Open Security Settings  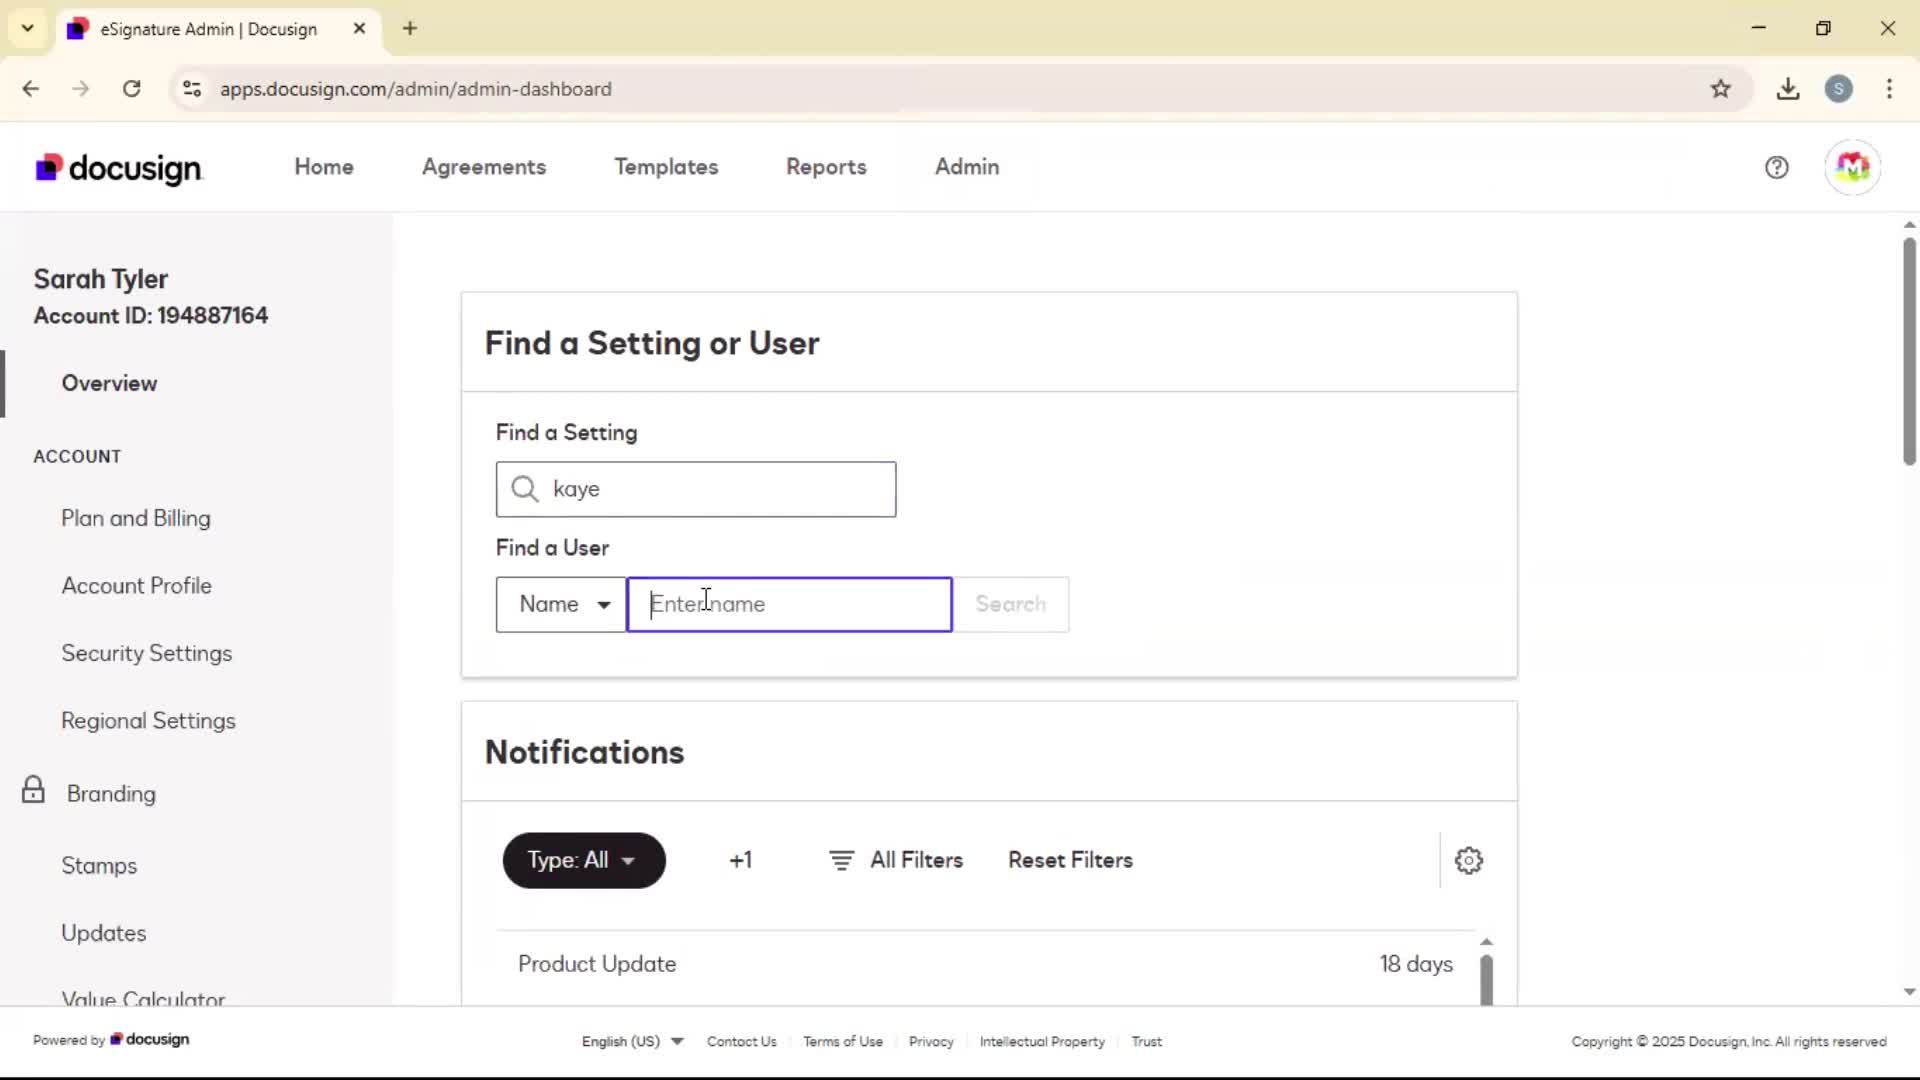coord(147,653)
